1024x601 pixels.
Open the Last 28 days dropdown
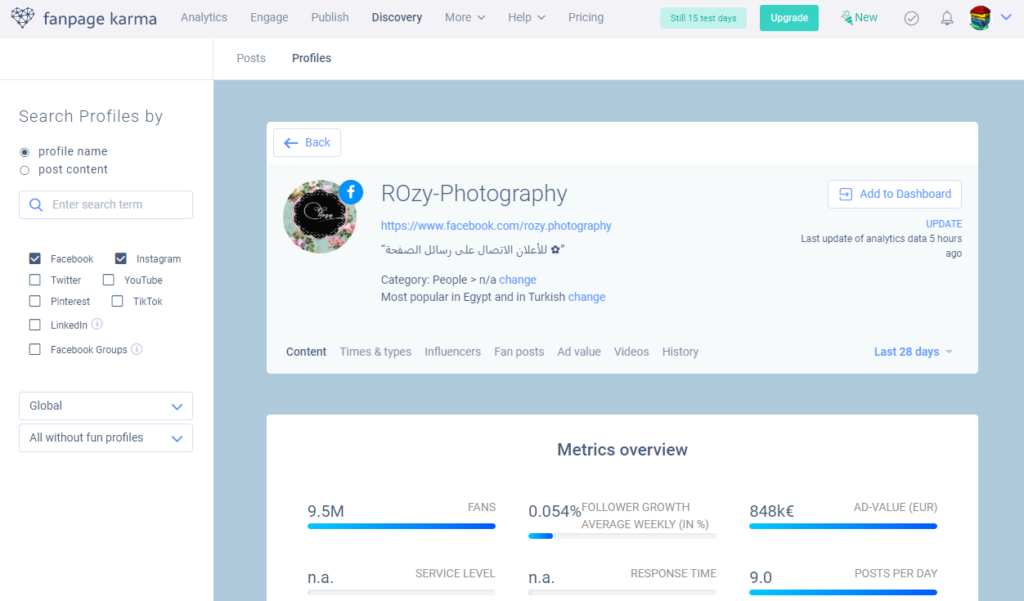tap(913, 352)
